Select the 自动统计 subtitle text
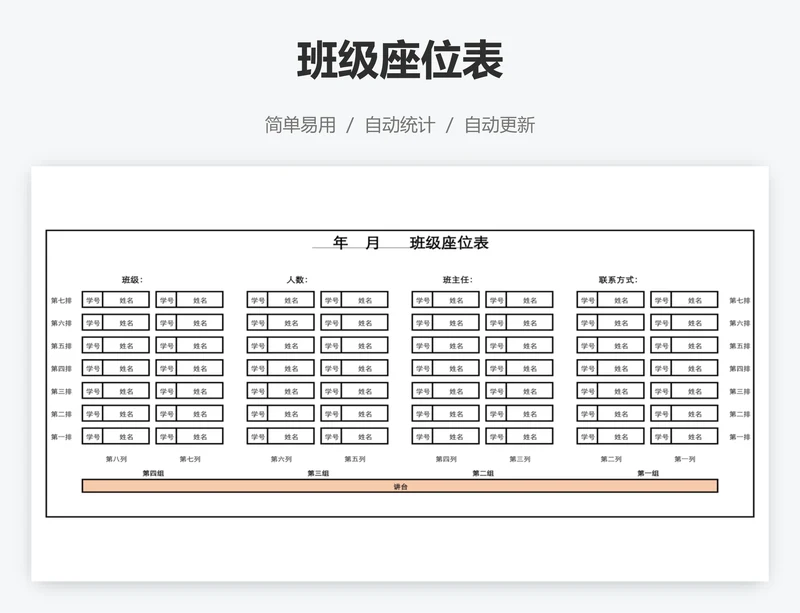The height and width of the screenshot is (613, 800). click(x=400, y=125)
